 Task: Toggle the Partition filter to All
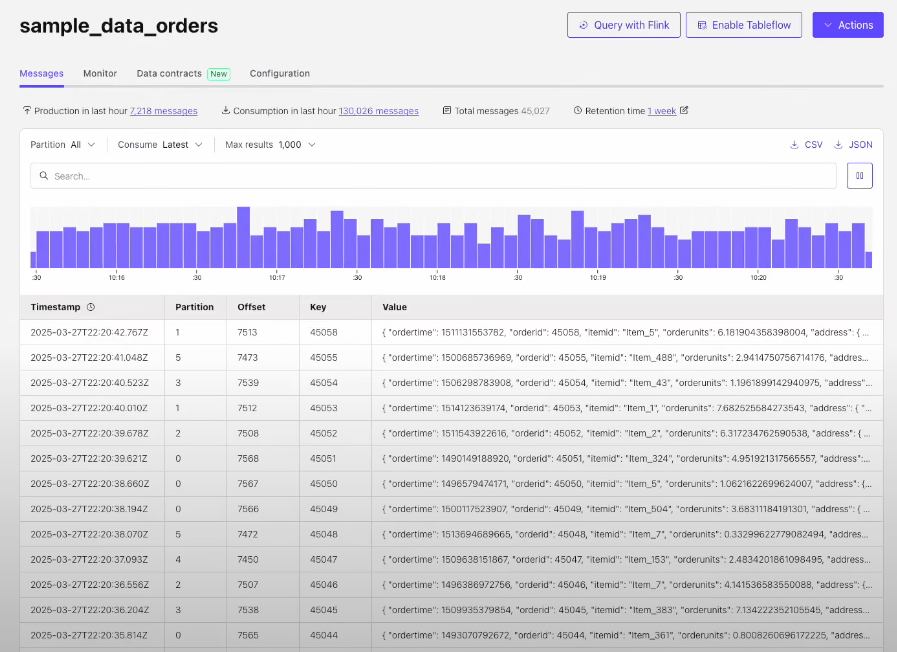pos(63,144)
